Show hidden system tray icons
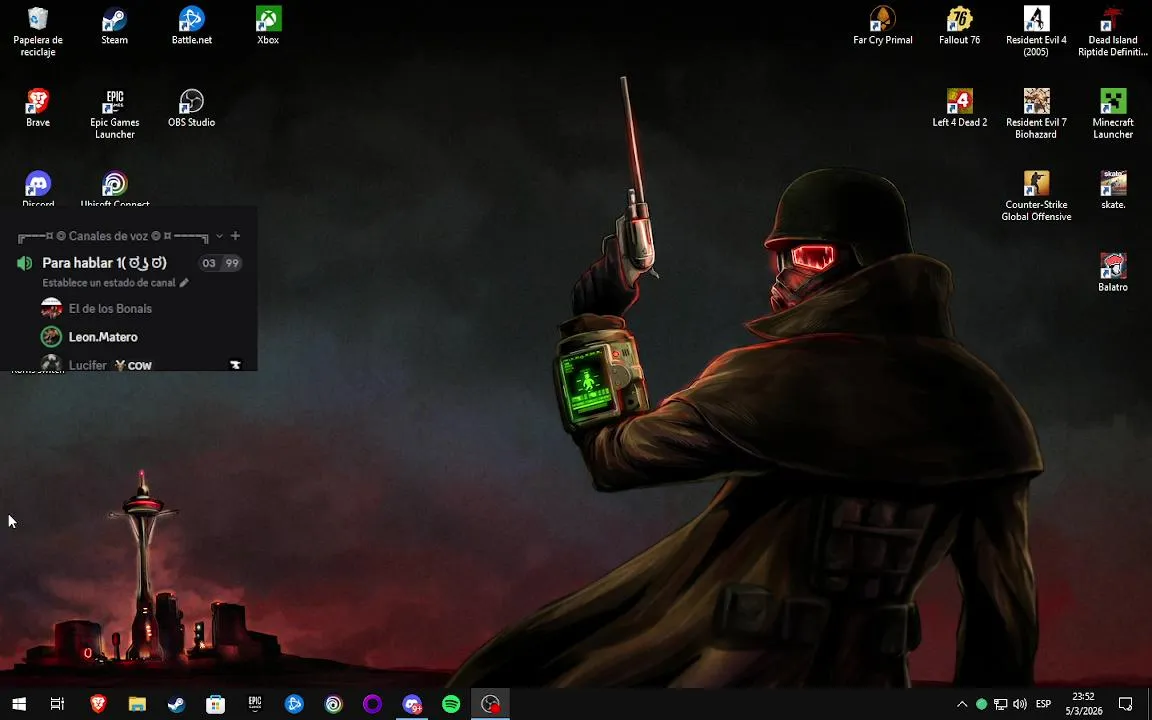The image size is (1152, 720). pyautogui.click(x=962, y=704)
